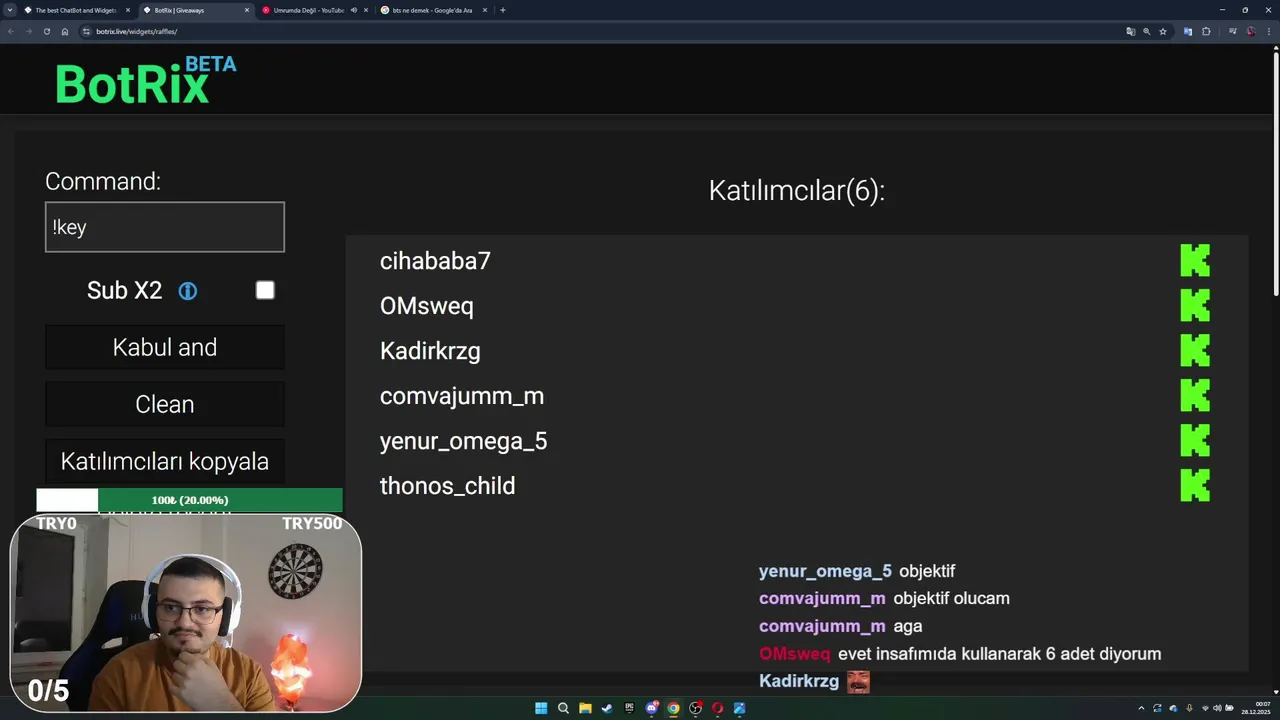The width and height of the screenshot is (1280, 720).
Task: Click the Clean button
Action: click(165, 404)
